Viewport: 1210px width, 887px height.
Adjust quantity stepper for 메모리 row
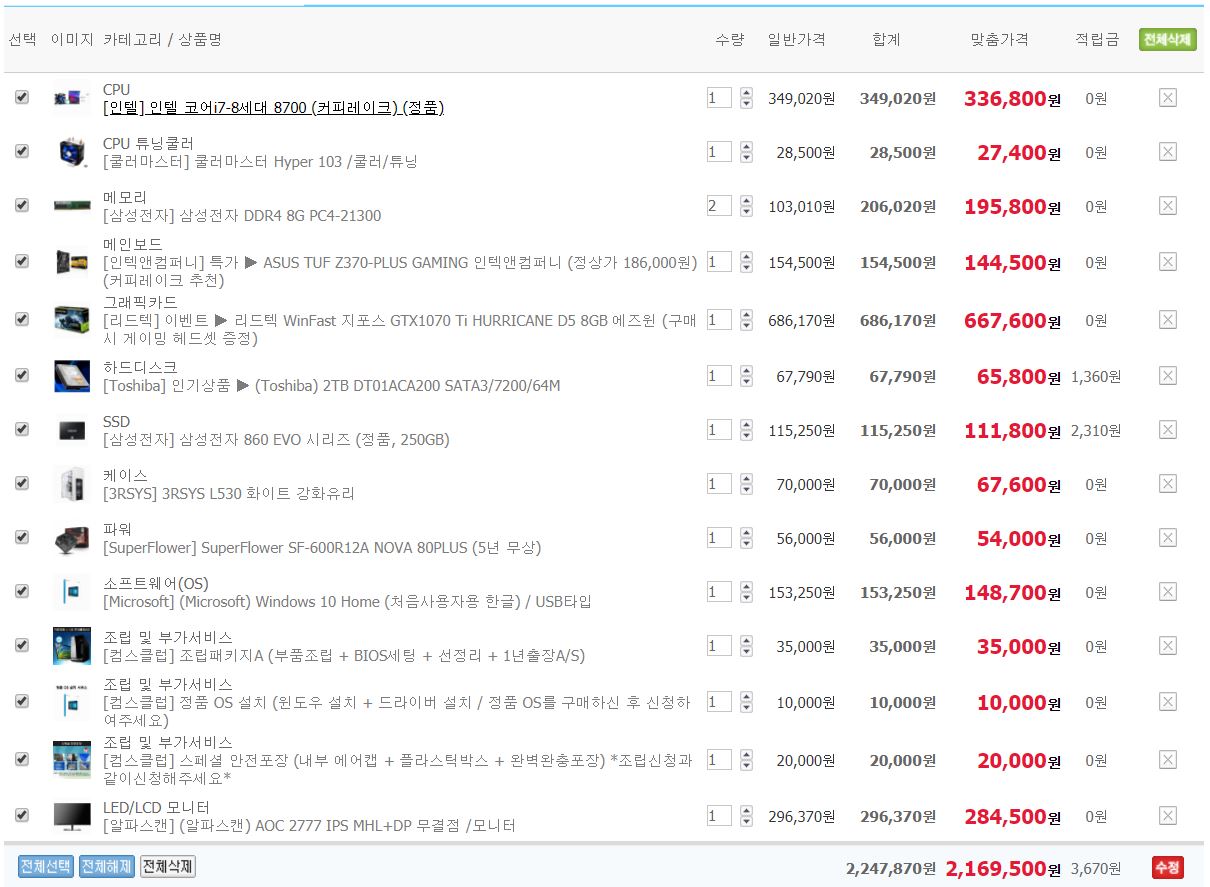746,206
